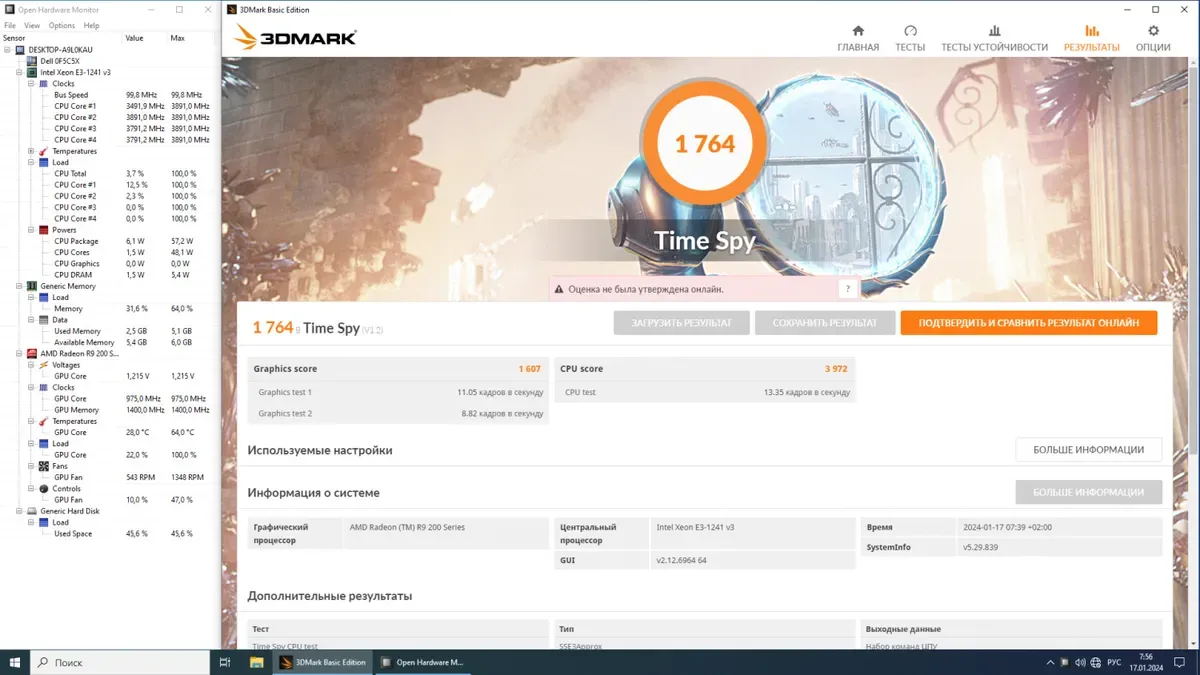1200x675 pixels.
Task: Click Больше информации next to Используемые настройки
Action: pyautogui.click(x=1088, y=450)
